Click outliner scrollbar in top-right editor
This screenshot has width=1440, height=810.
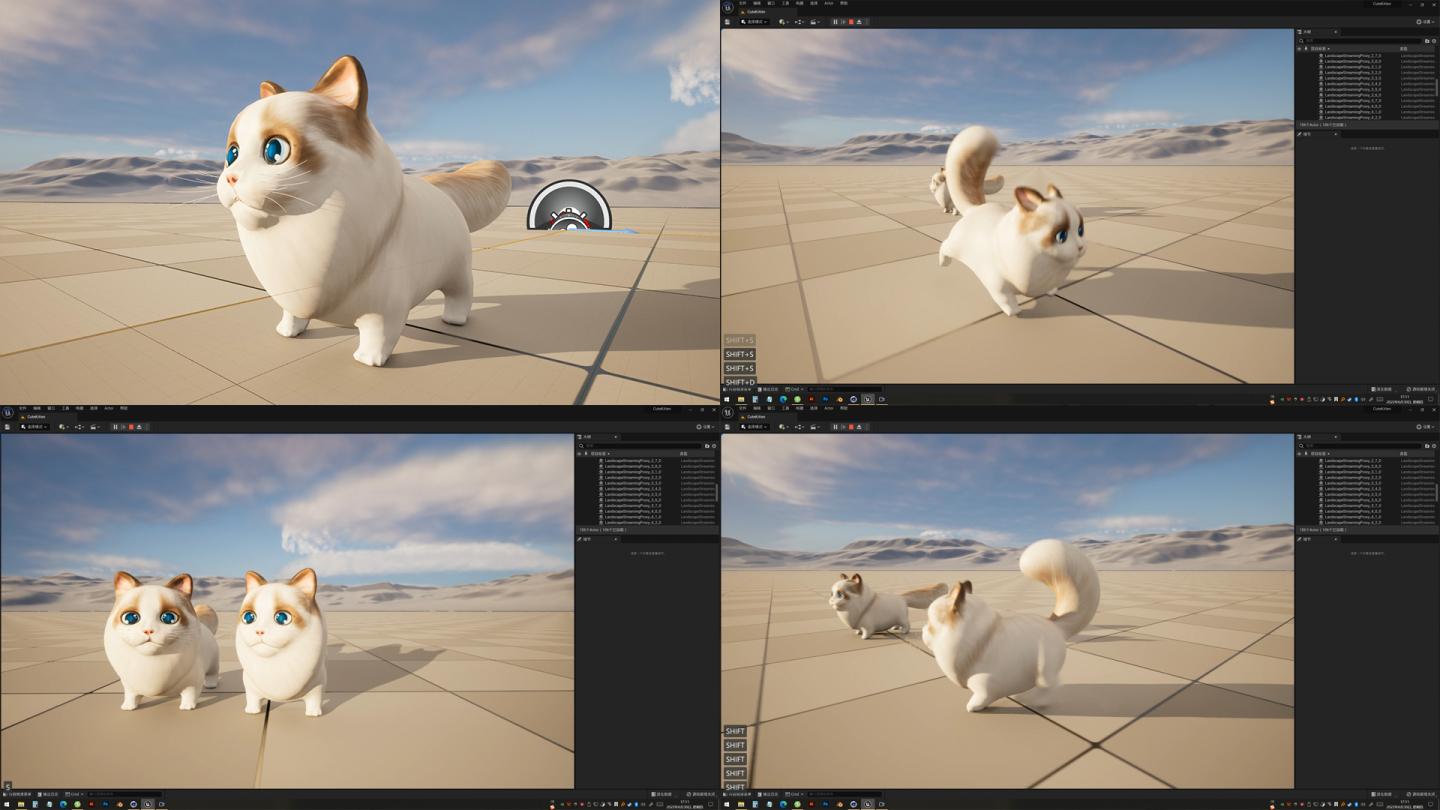[1437, 87]
